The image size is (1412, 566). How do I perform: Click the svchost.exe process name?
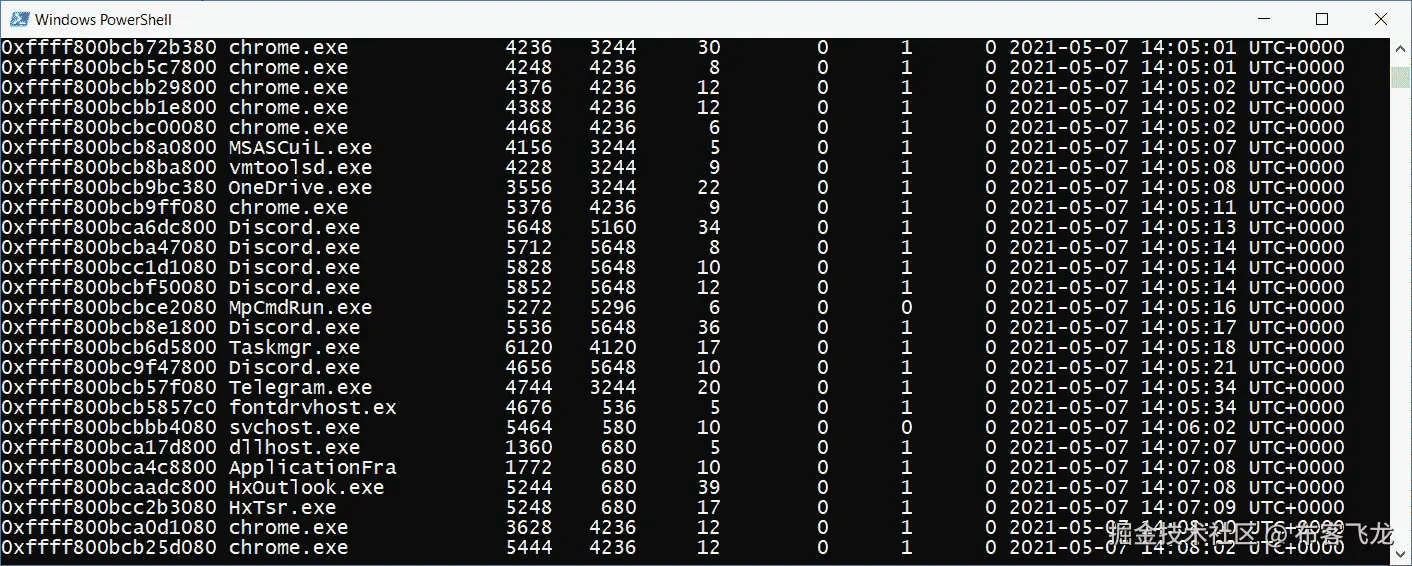click(x=294, y=427)
